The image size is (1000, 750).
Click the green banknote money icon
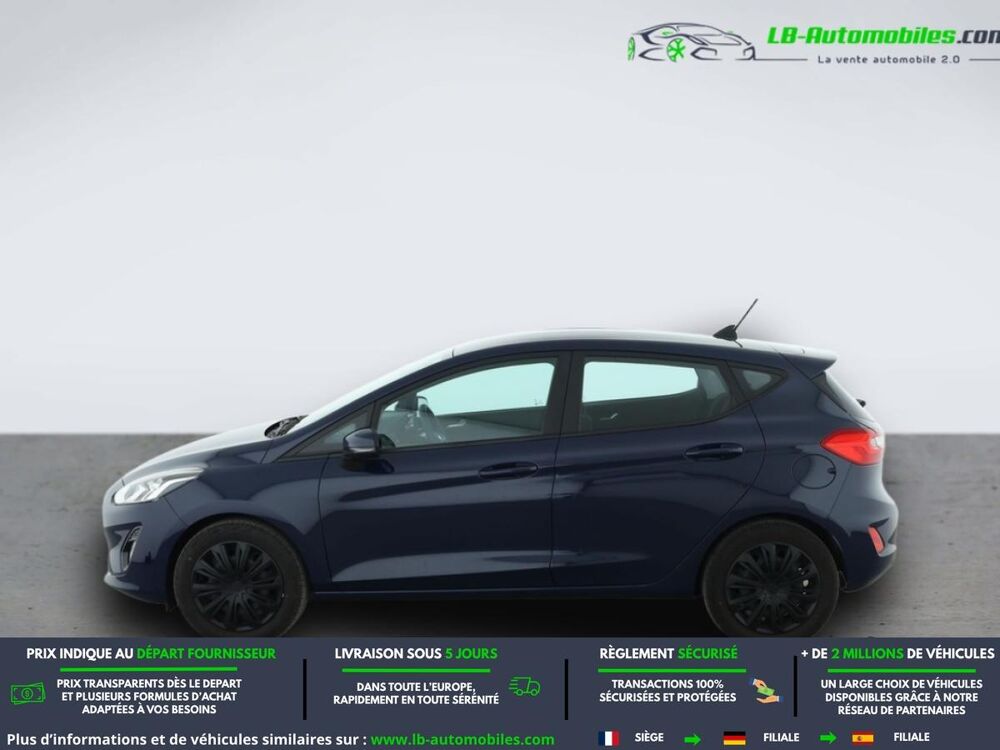tap(28, 693)
